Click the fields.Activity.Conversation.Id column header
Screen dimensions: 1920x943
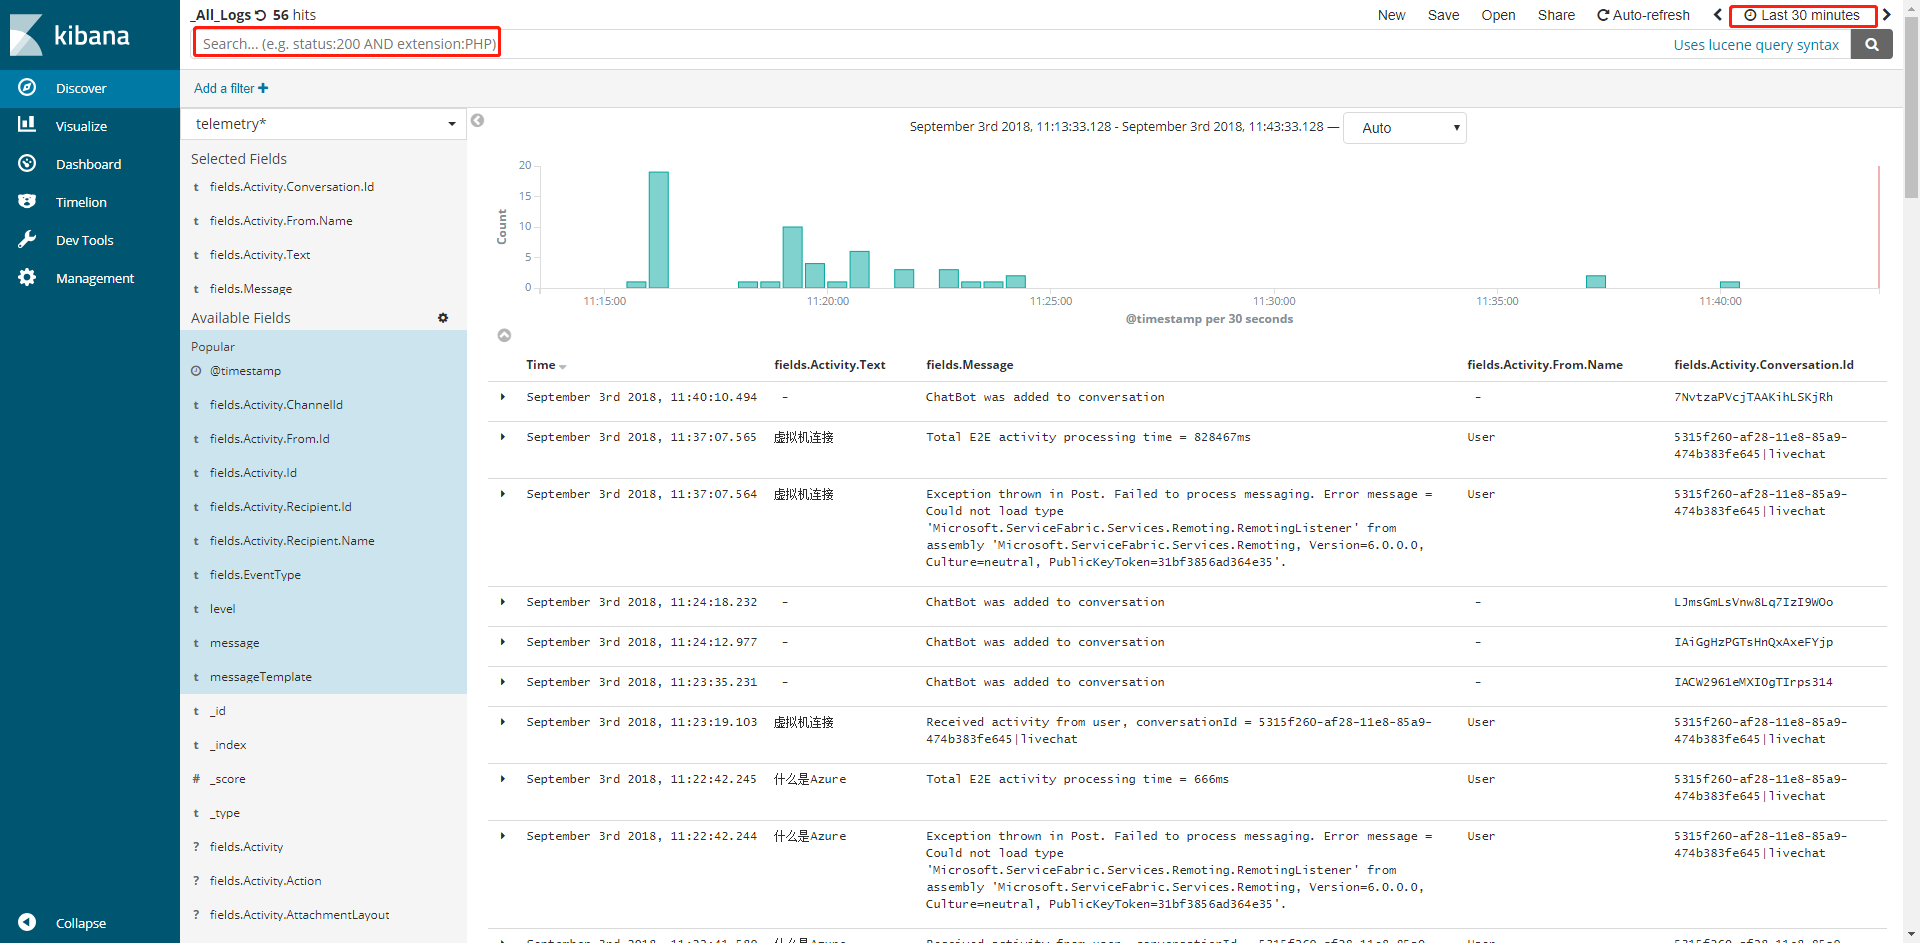1763,365
